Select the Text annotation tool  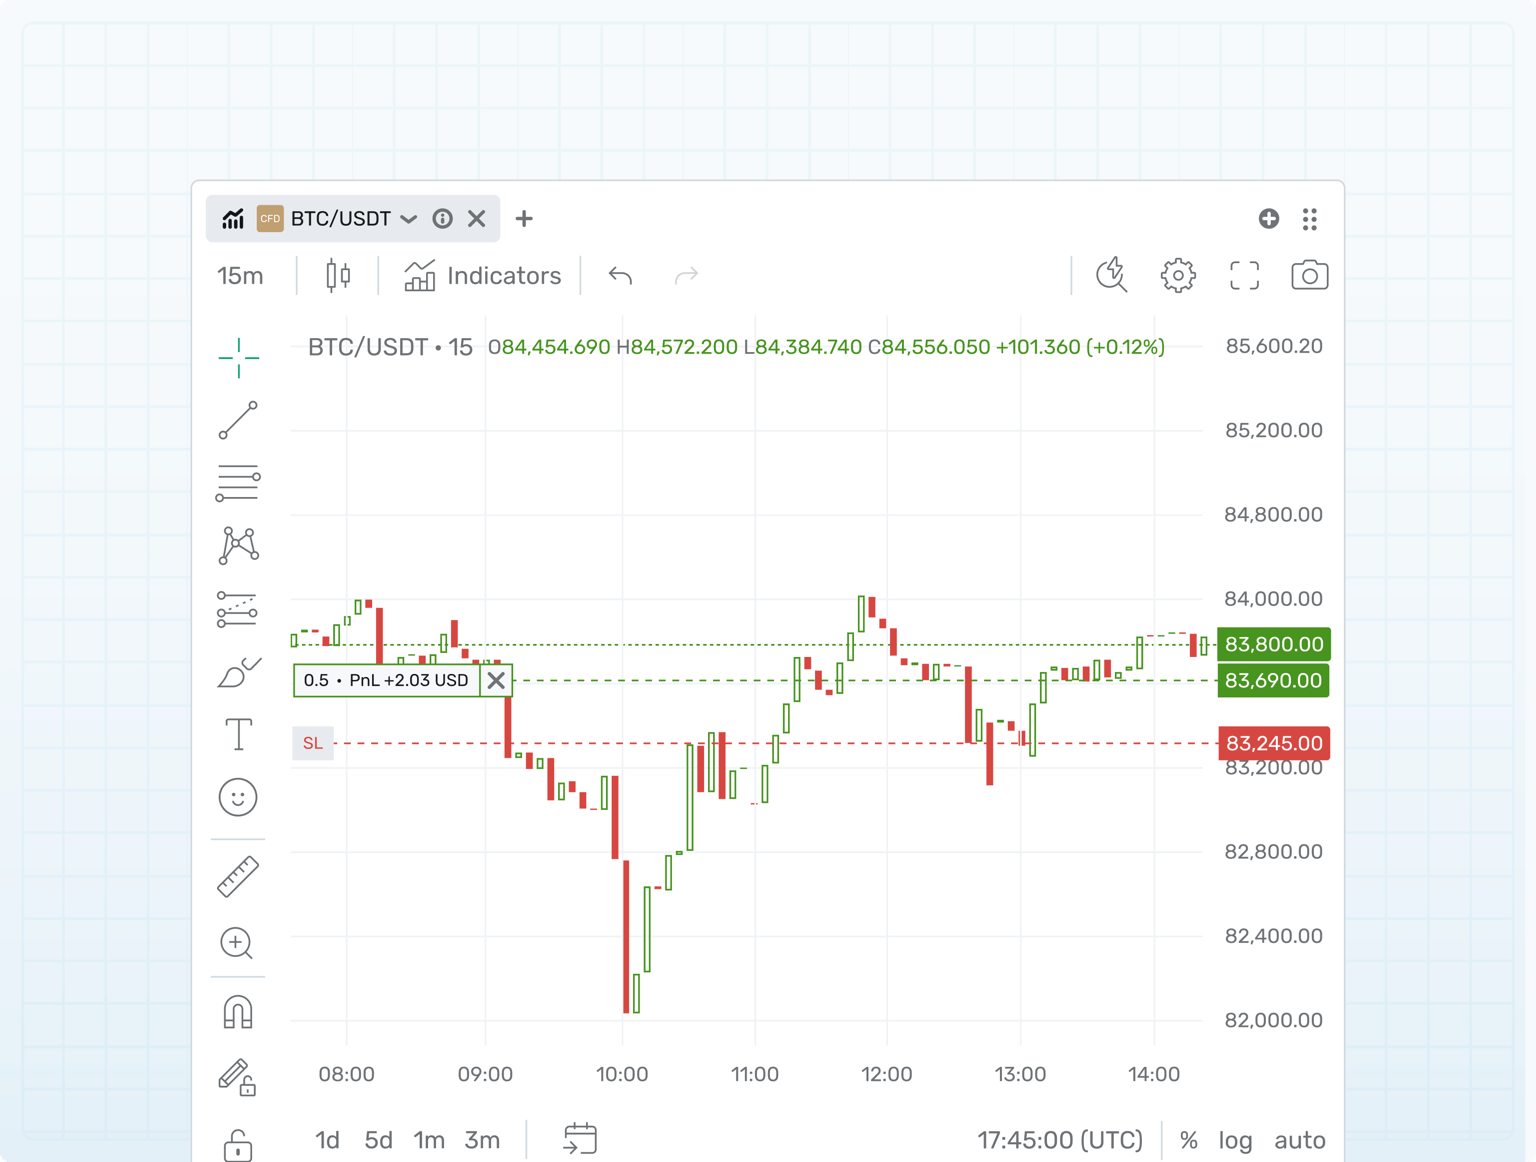(x=238, y=735)
